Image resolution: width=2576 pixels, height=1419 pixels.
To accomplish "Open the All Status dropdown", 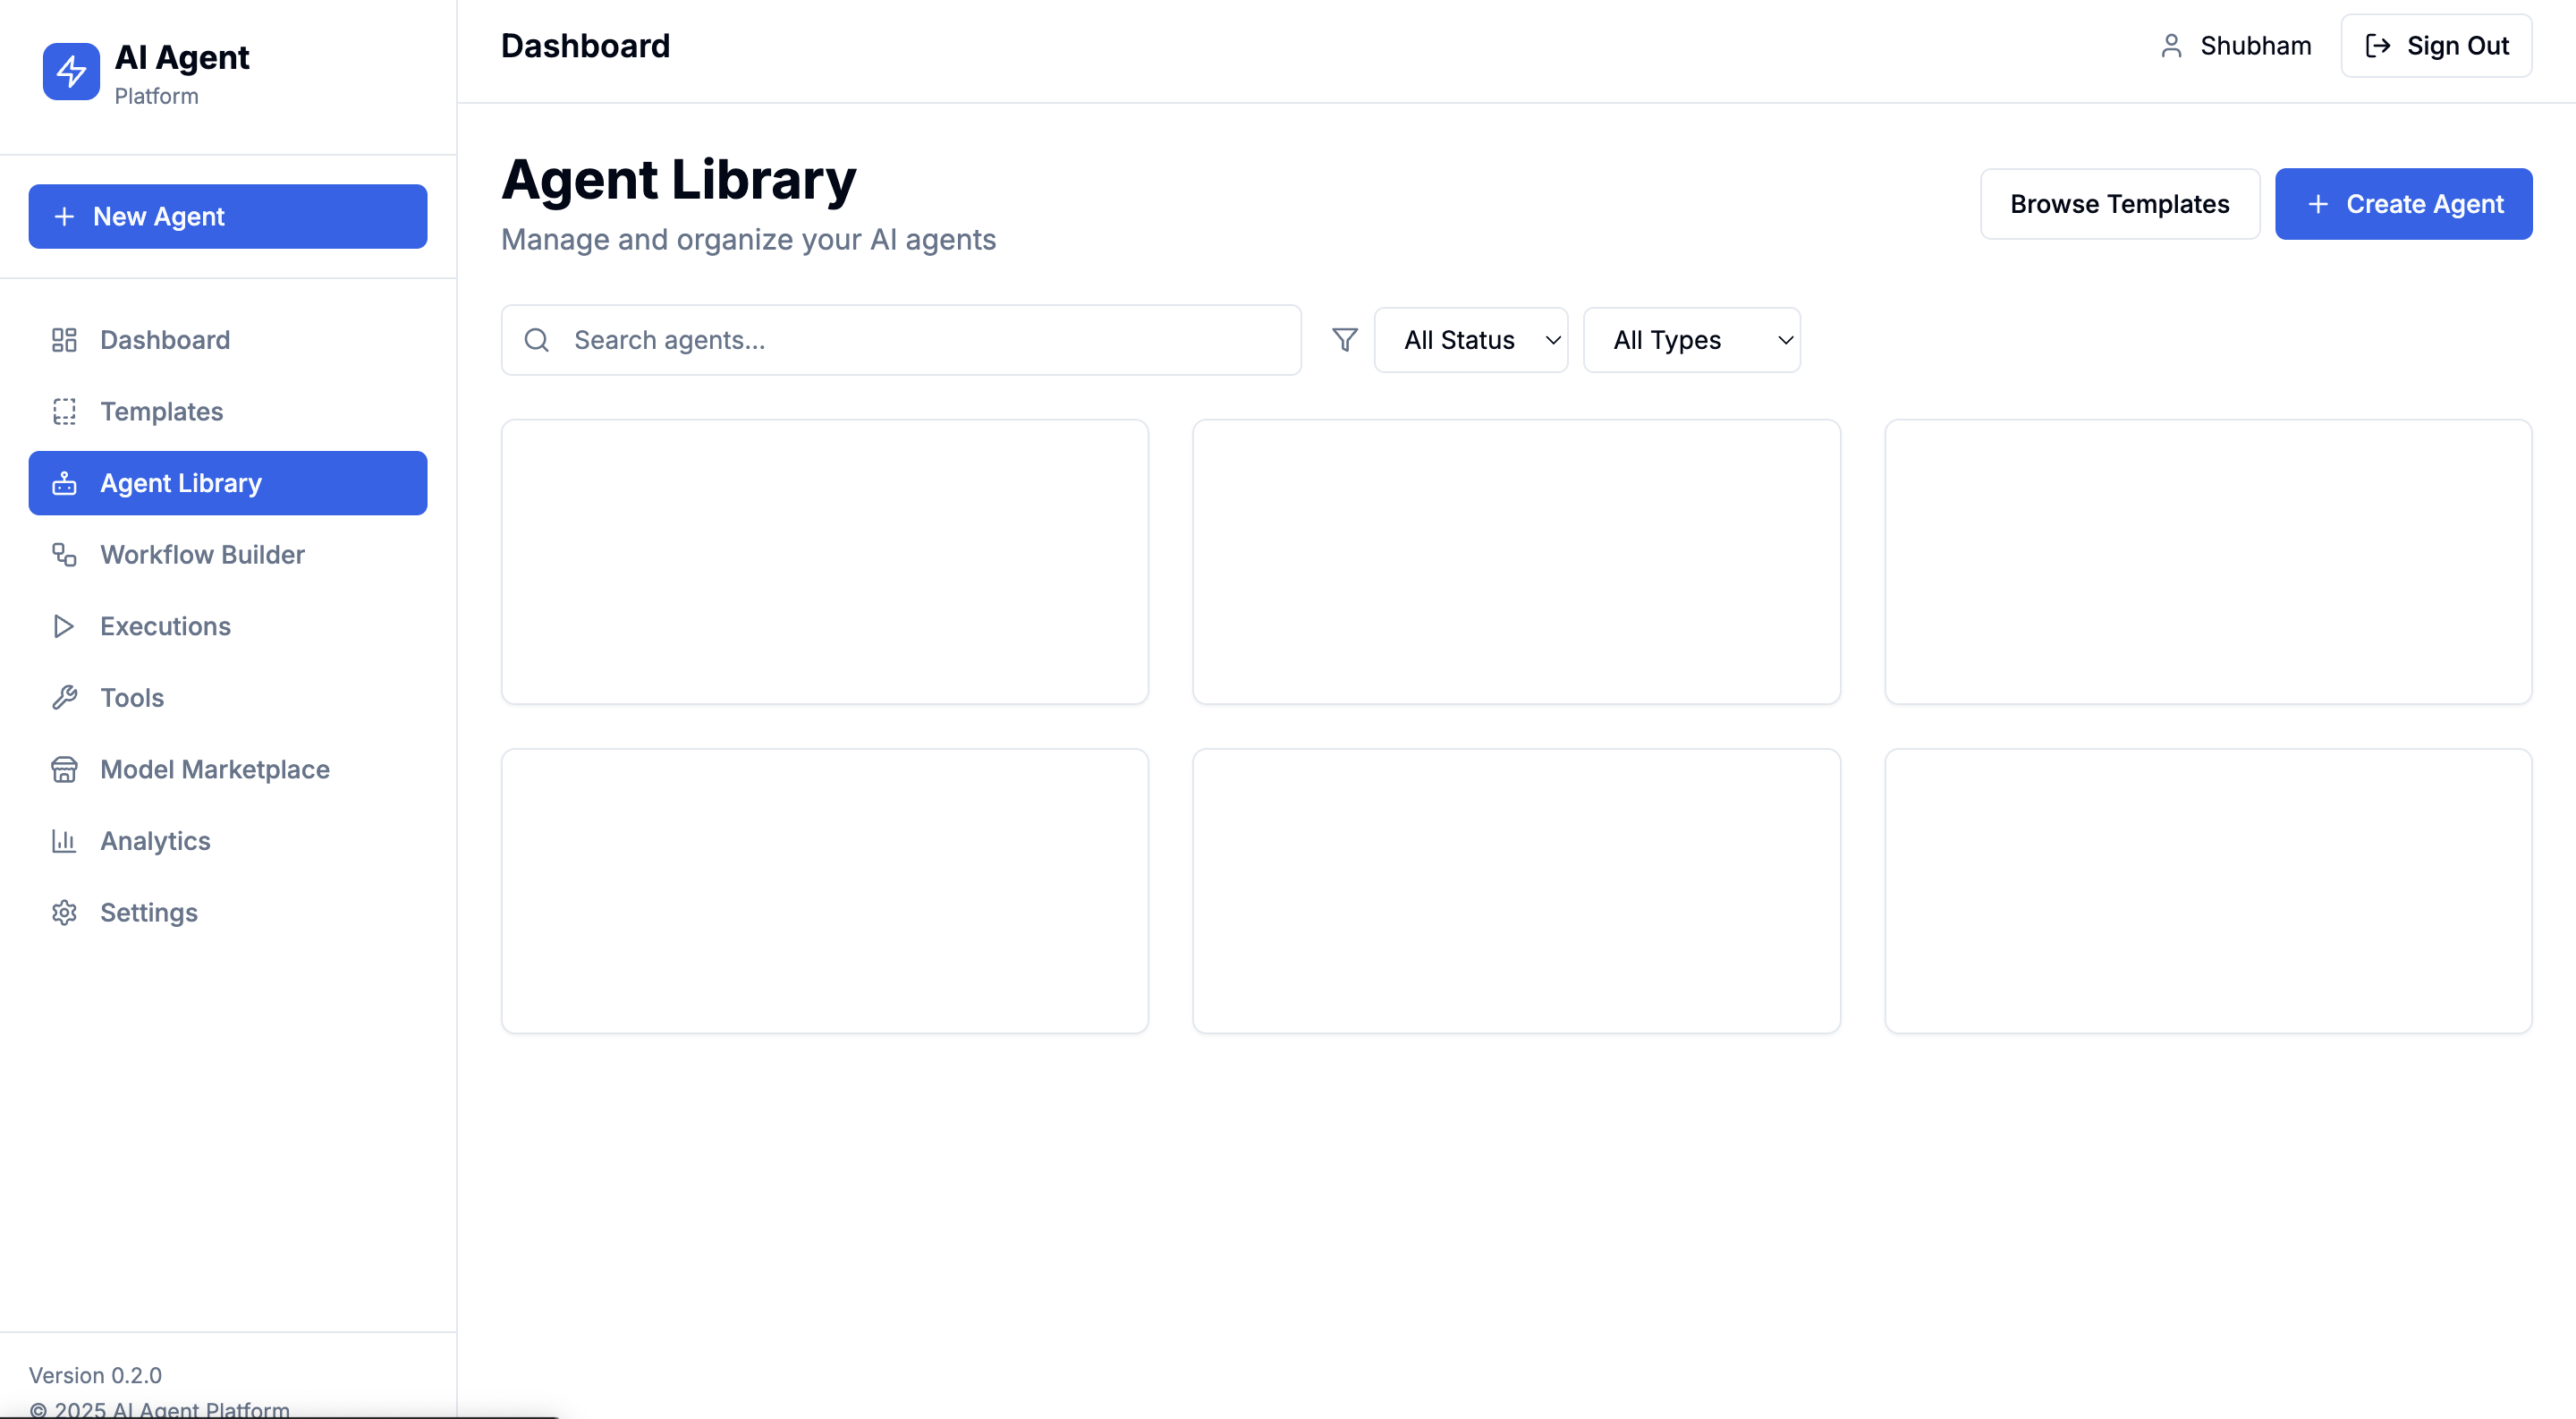I will (1470, 340).
